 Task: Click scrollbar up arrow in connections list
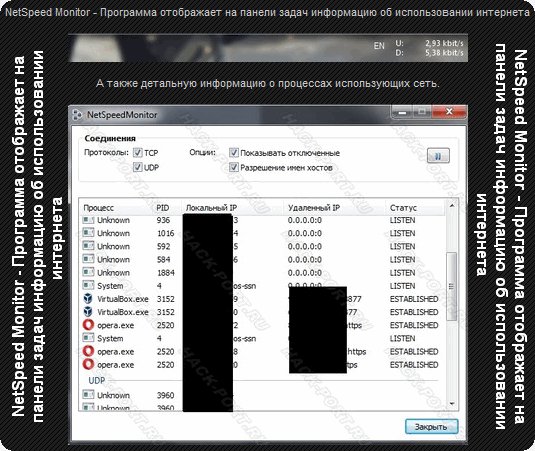(x=452, y=205)
